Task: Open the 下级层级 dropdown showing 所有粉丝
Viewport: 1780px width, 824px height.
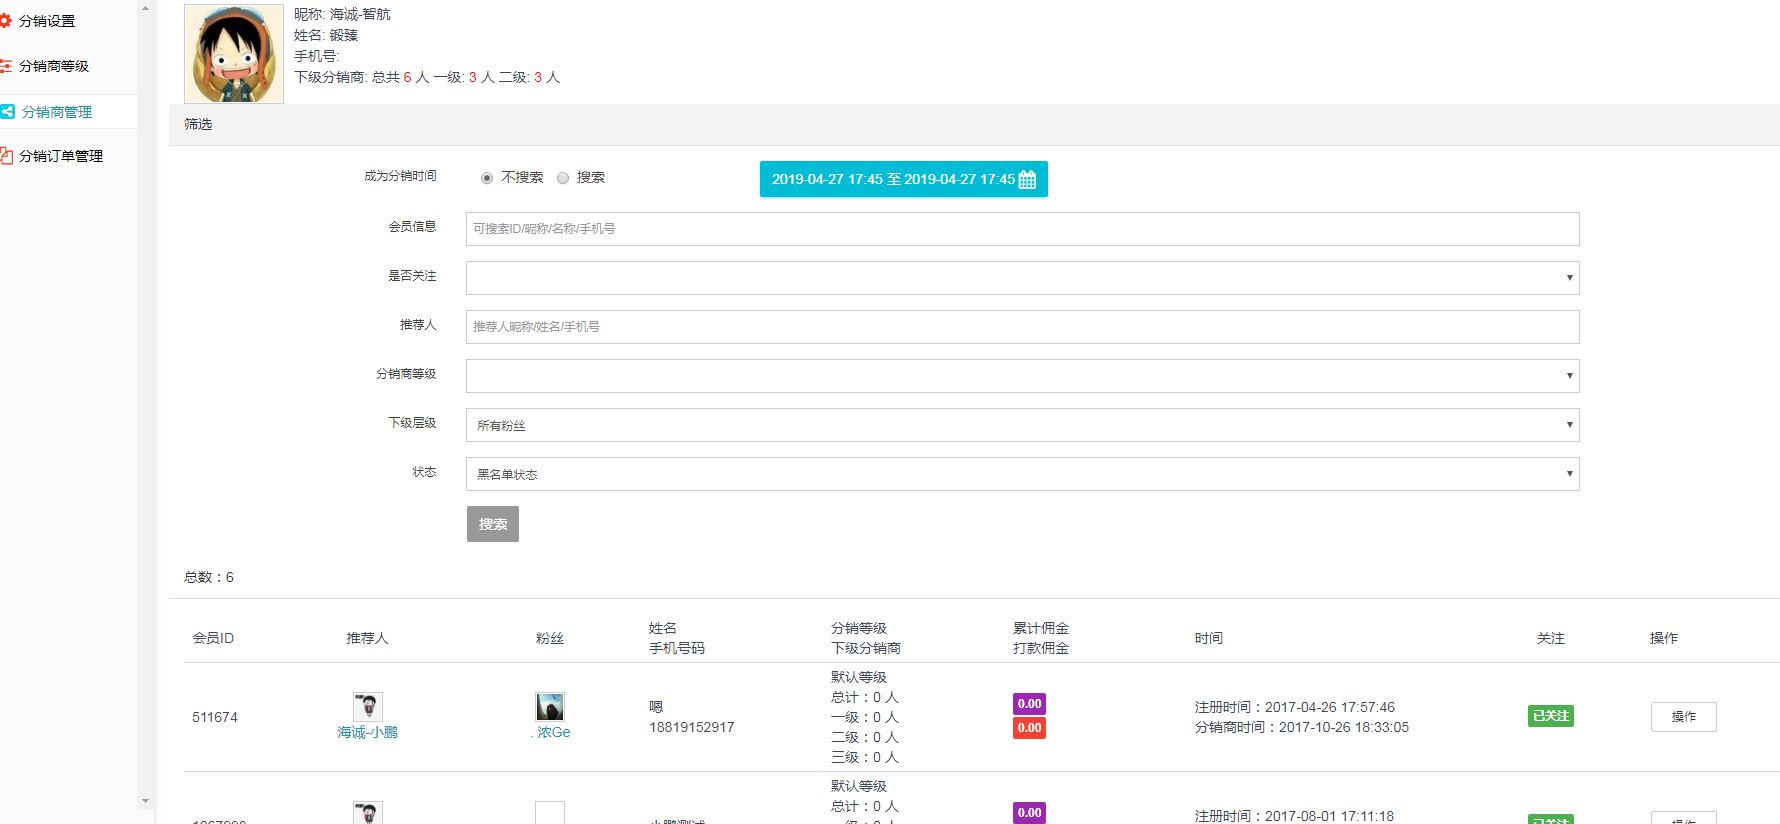Action: pyautogui.click(x=1022, y=425)
